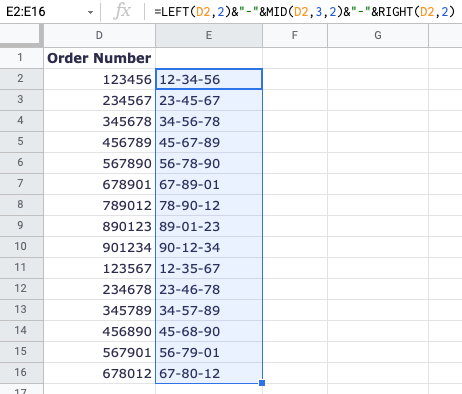
Task: Select column G header
Action: tap(378, 35)
